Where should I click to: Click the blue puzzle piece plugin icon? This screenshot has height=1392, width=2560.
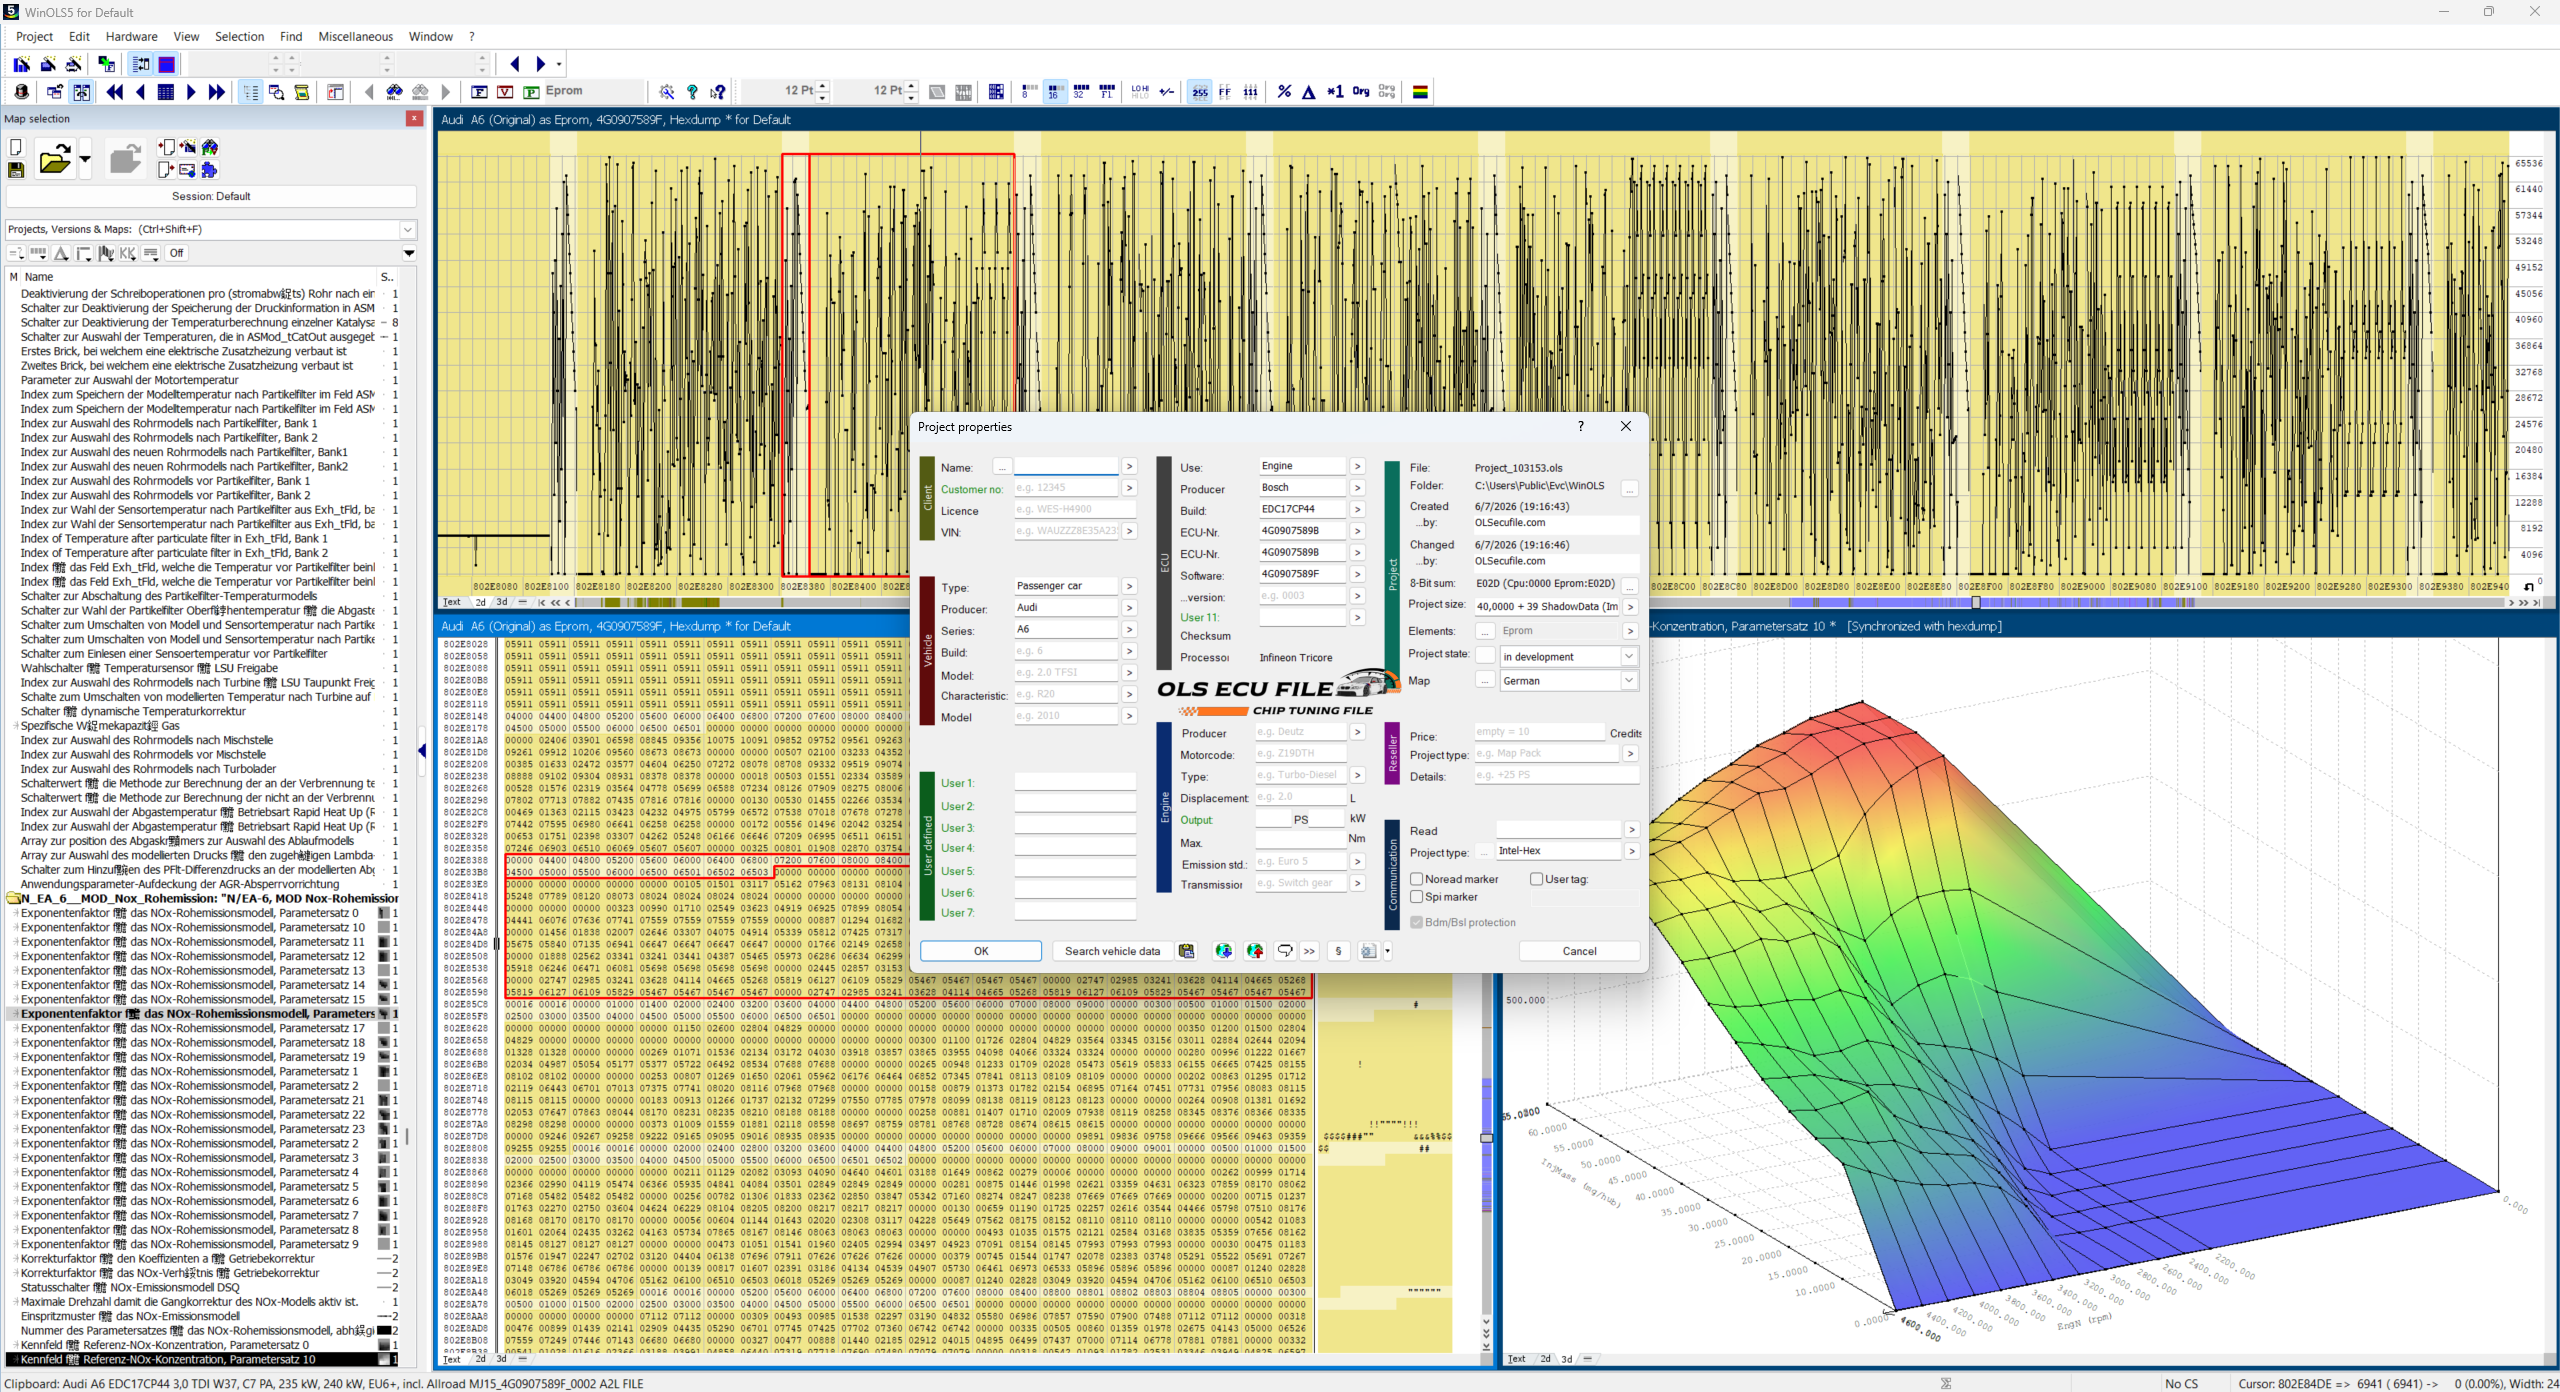coord(209,170)
